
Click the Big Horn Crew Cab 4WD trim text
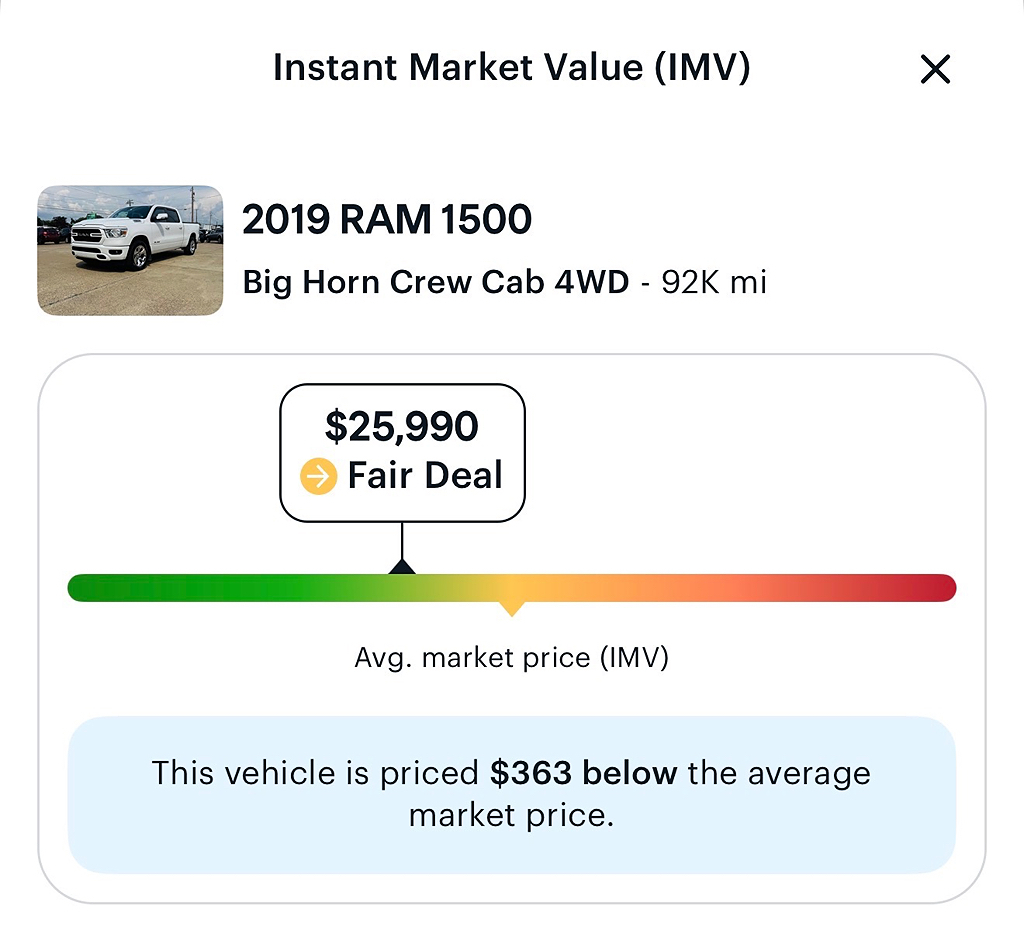436,283
